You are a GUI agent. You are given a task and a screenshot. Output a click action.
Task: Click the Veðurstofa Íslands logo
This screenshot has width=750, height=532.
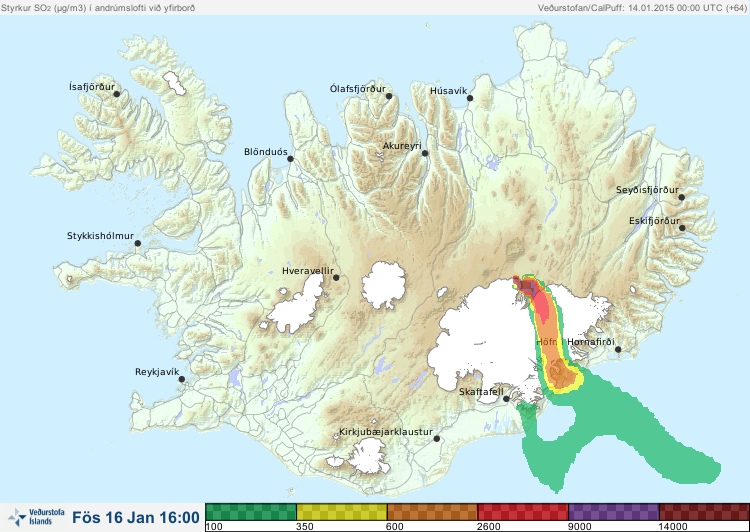click(x=36, y=517)
